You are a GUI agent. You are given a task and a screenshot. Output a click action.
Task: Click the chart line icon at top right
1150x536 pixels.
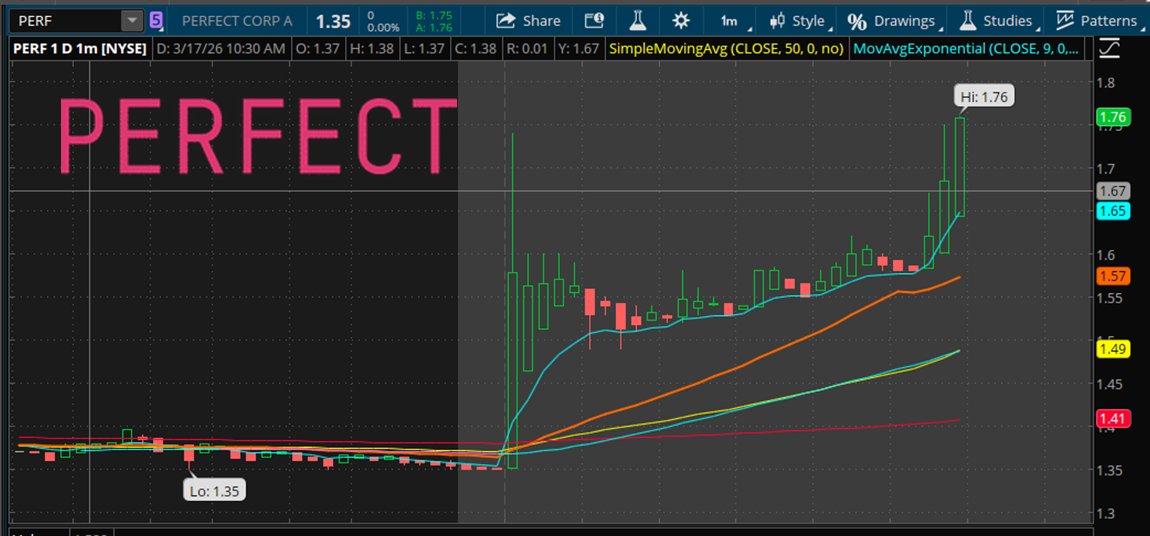point(1110,49)
